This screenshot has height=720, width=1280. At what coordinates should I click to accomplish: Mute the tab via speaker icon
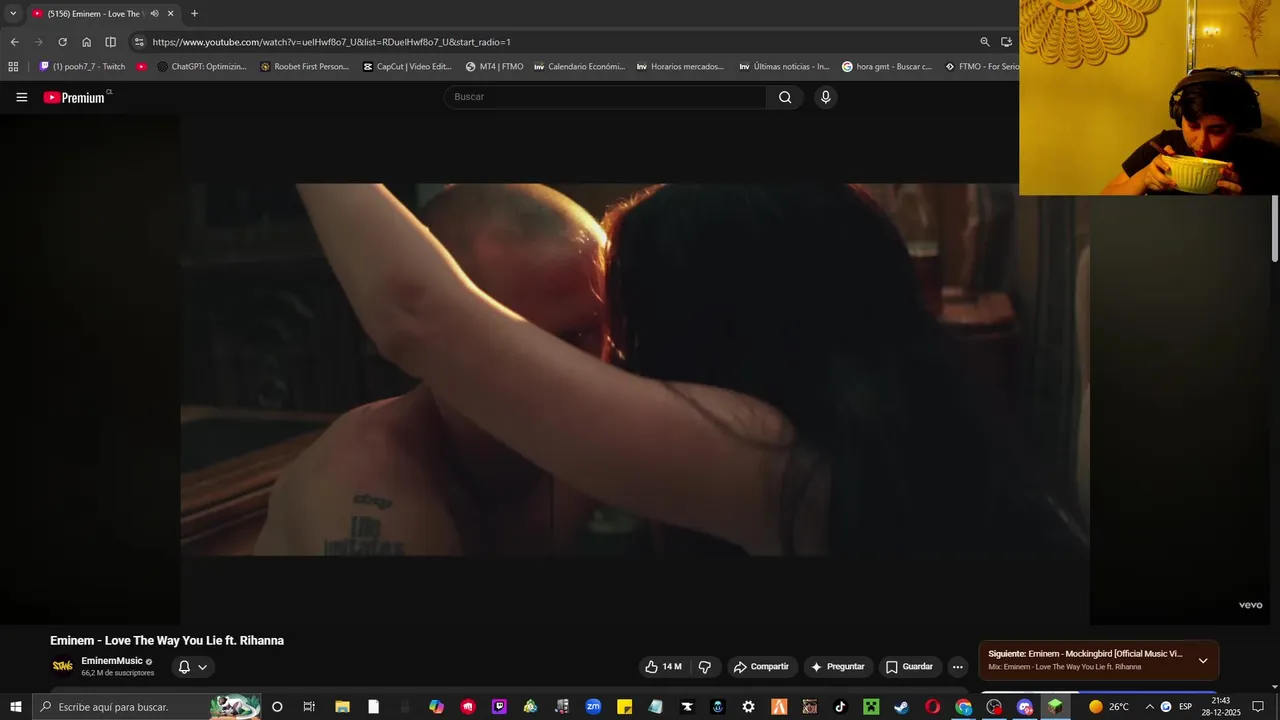click(x=154, y=14)
